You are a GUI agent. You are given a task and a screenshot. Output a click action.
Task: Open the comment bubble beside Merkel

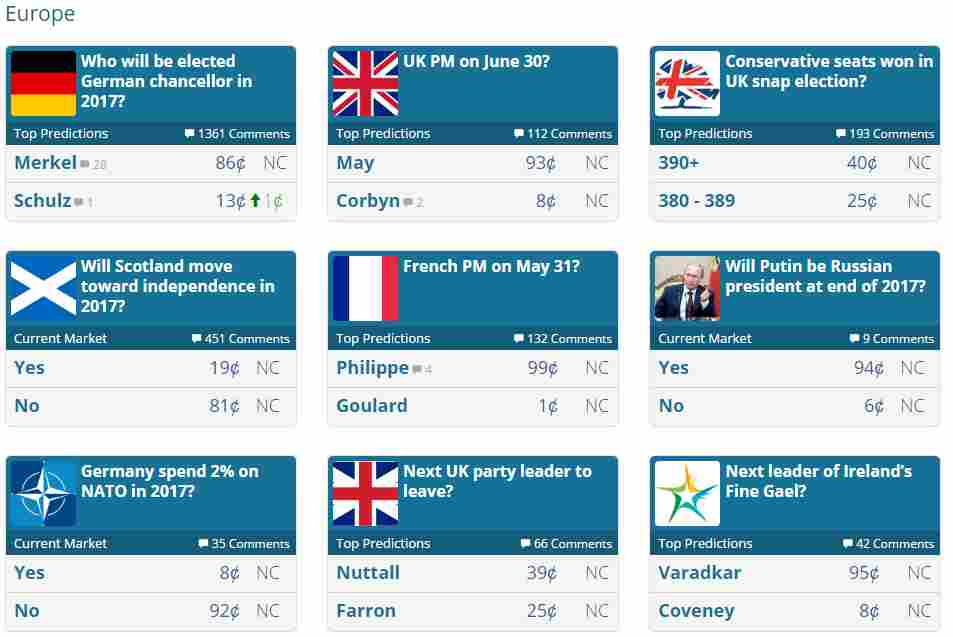tap(85, 164)
